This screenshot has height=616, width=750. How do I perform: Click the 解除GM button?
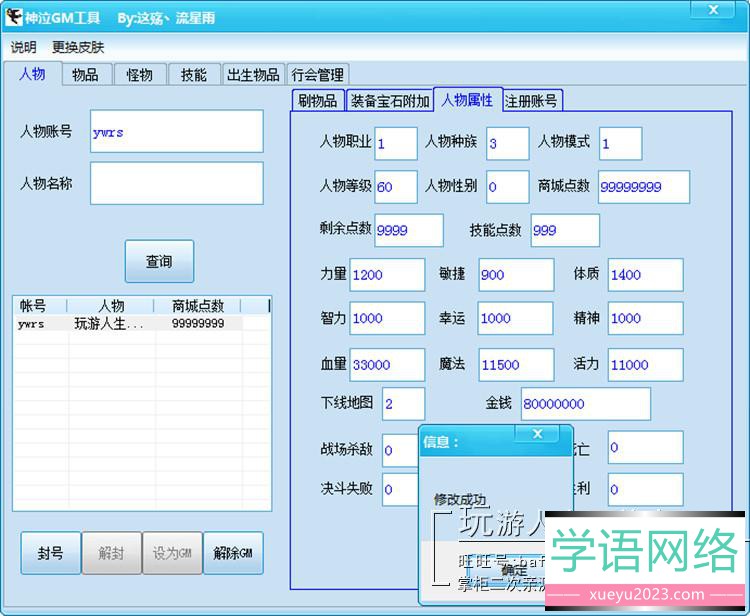coord(233,553)
